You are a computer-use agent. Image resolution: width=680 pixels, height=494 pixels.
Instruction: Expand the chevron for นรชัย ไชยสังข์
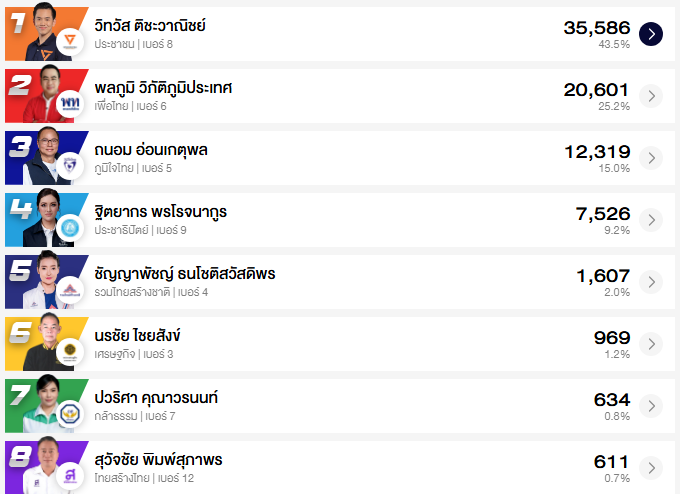[651, 343]
